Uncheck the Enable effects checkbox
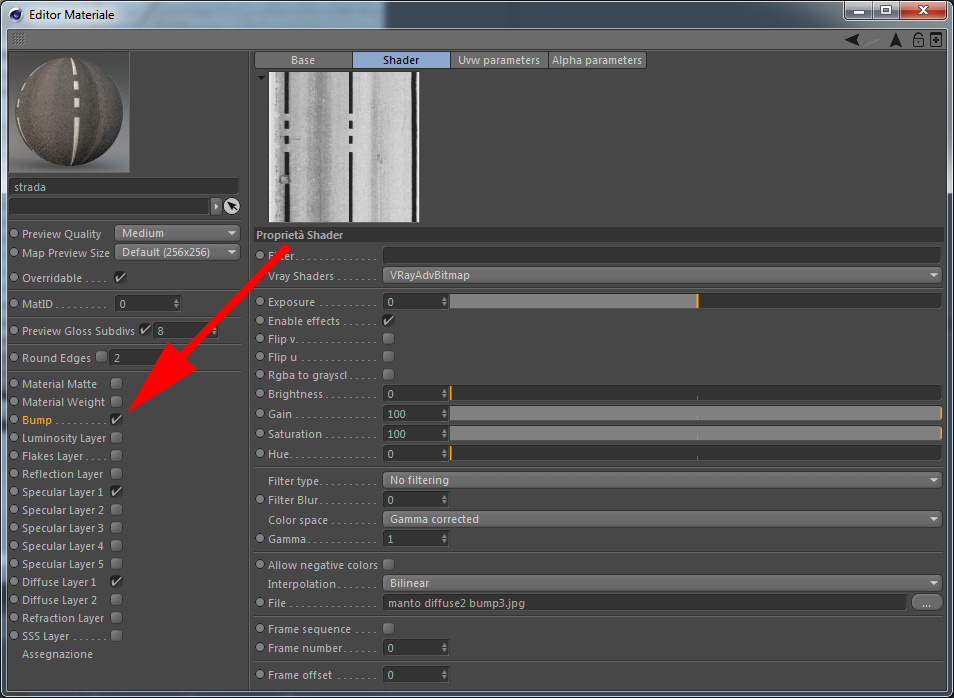954x698 pixels. click(x=388, y=320)
